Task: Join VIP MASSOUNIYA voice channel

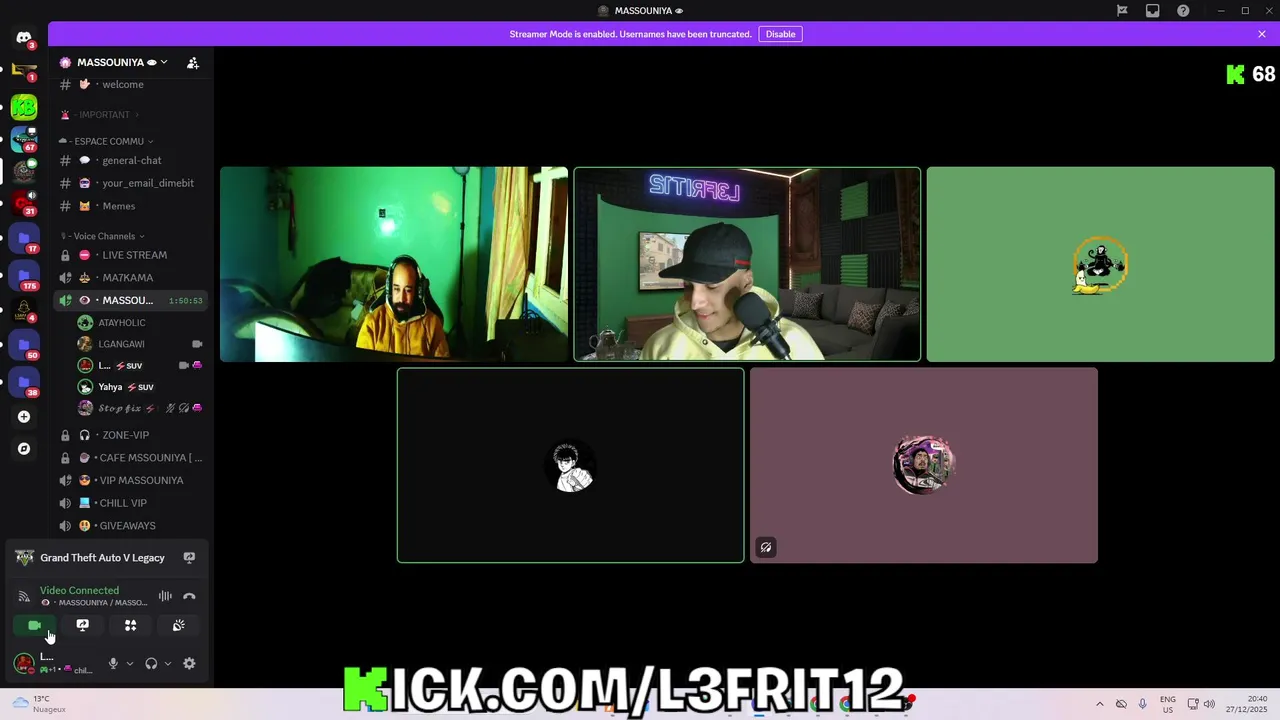Action: point(131,480)
